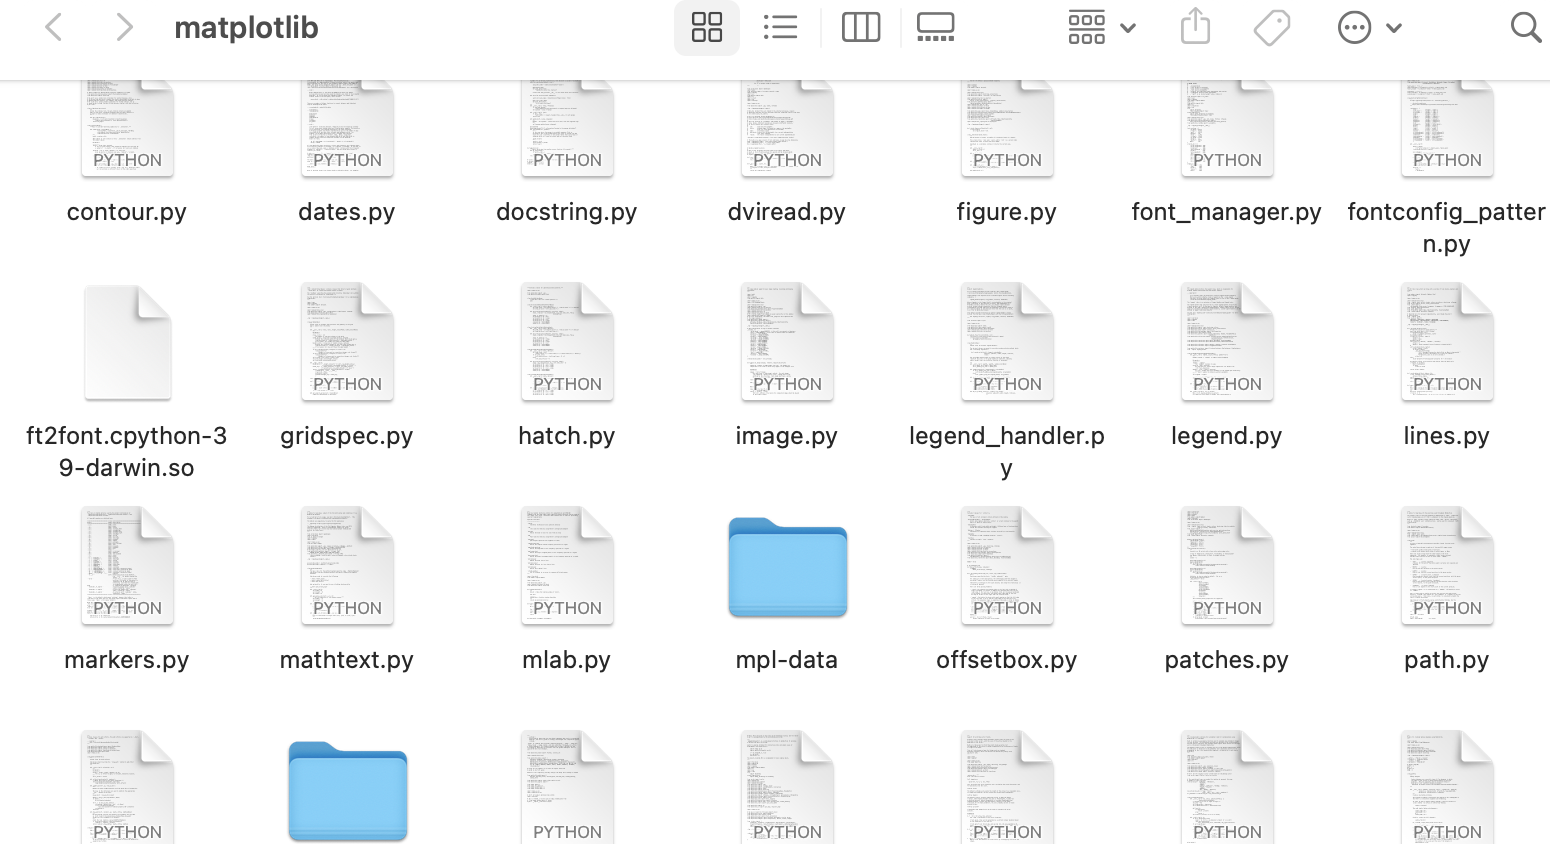Viewport: 1550px width, 844px height.
Task: Click the dviread.py filename label
Action: (787, 212)
